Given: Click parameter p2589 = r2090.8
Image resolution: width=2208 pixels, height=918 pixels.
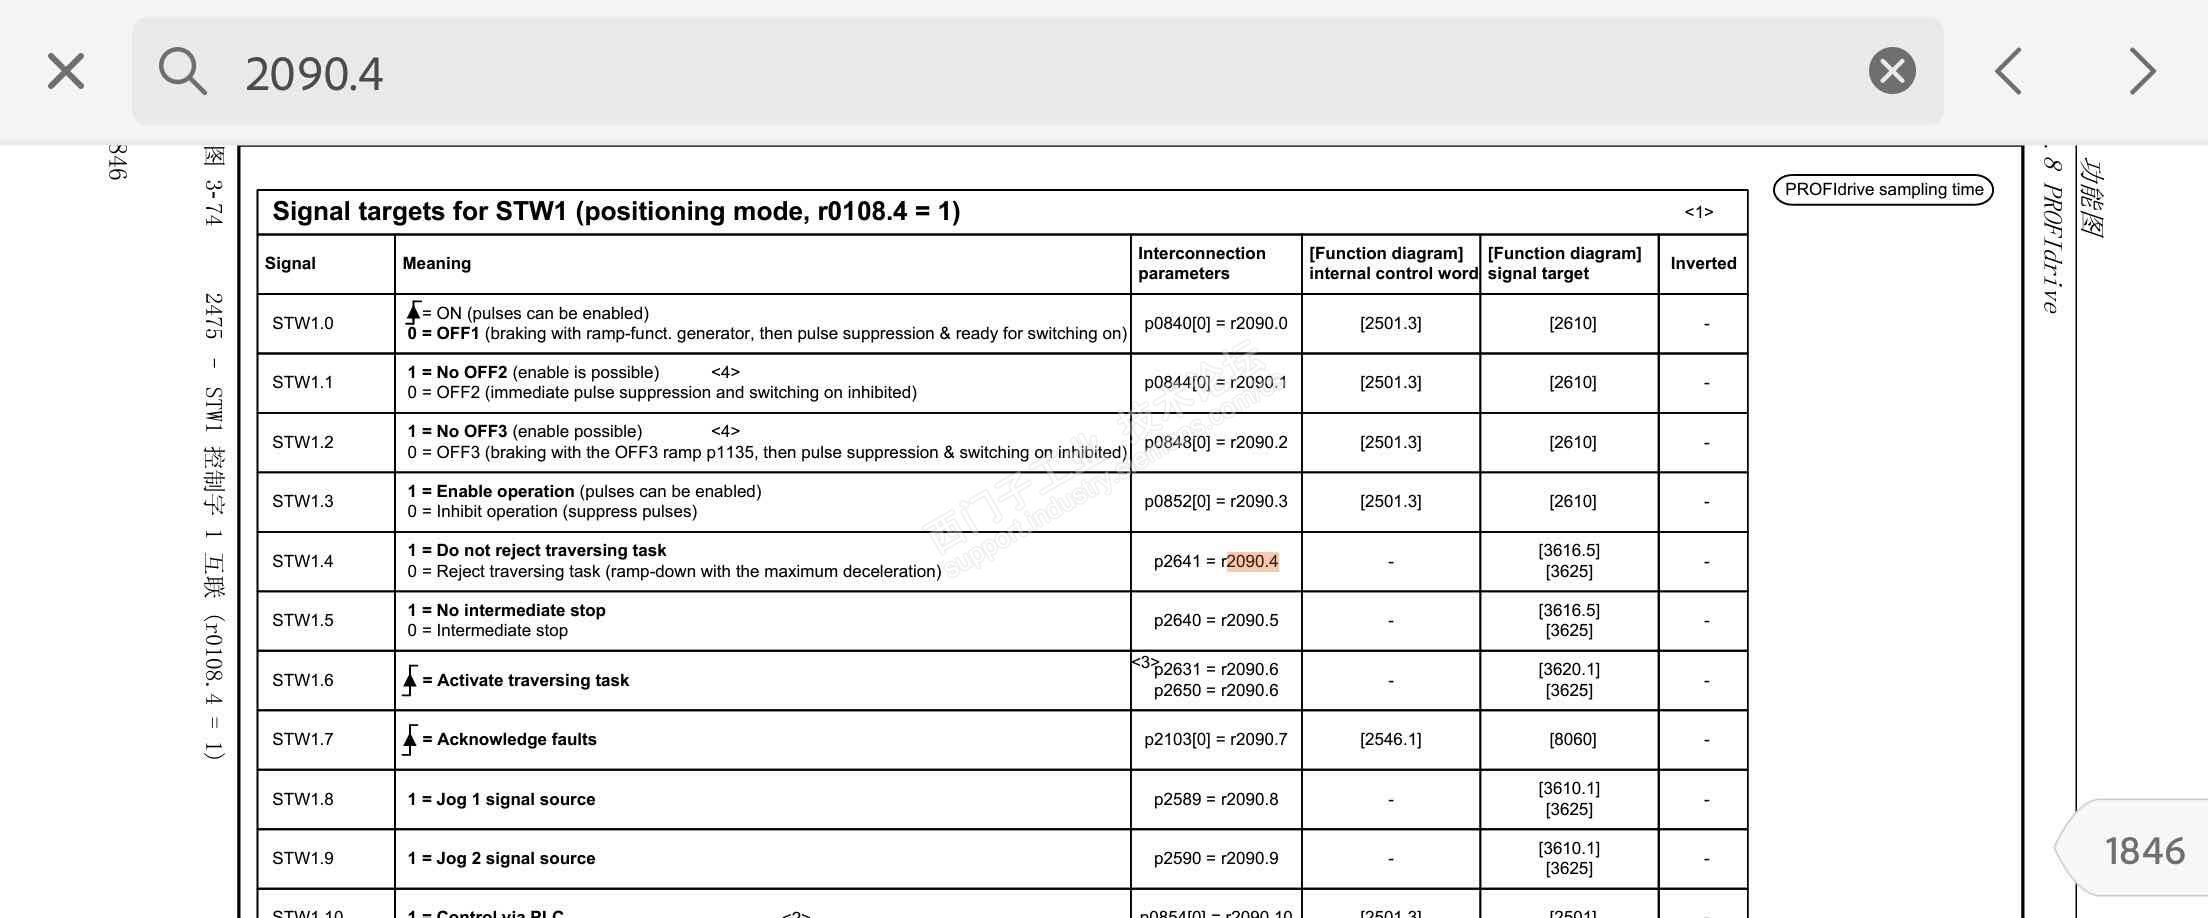Looking at the screenshot, I should click(x=1216, y=799).
